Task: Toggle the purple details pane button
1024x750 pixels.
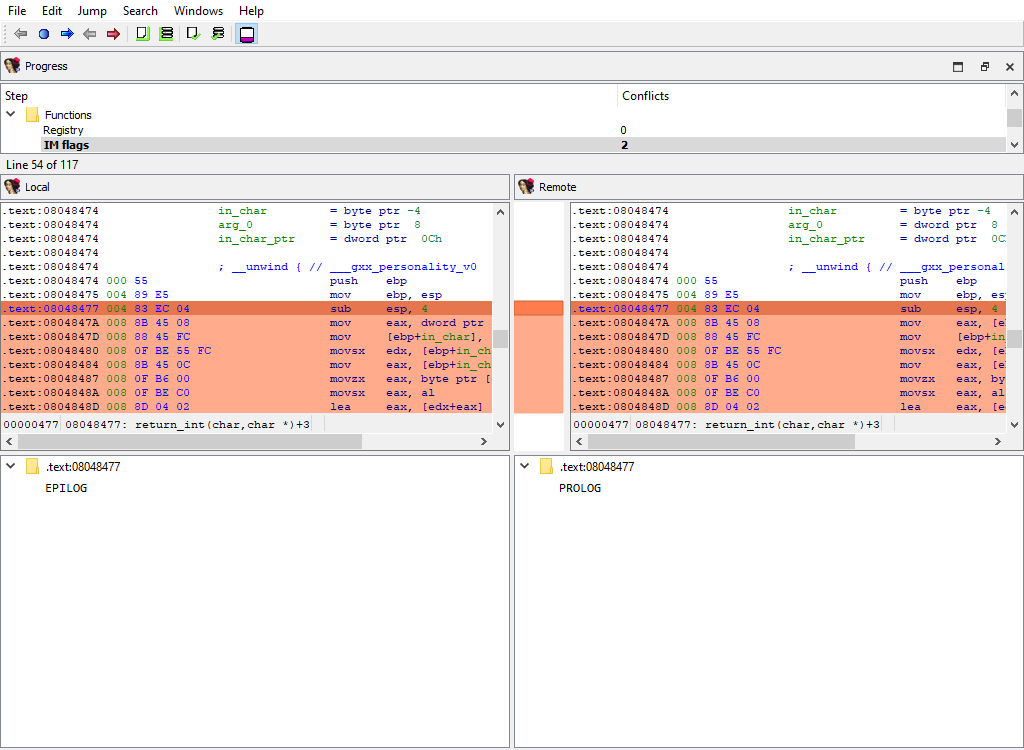Action: click(x=246, y=34)
